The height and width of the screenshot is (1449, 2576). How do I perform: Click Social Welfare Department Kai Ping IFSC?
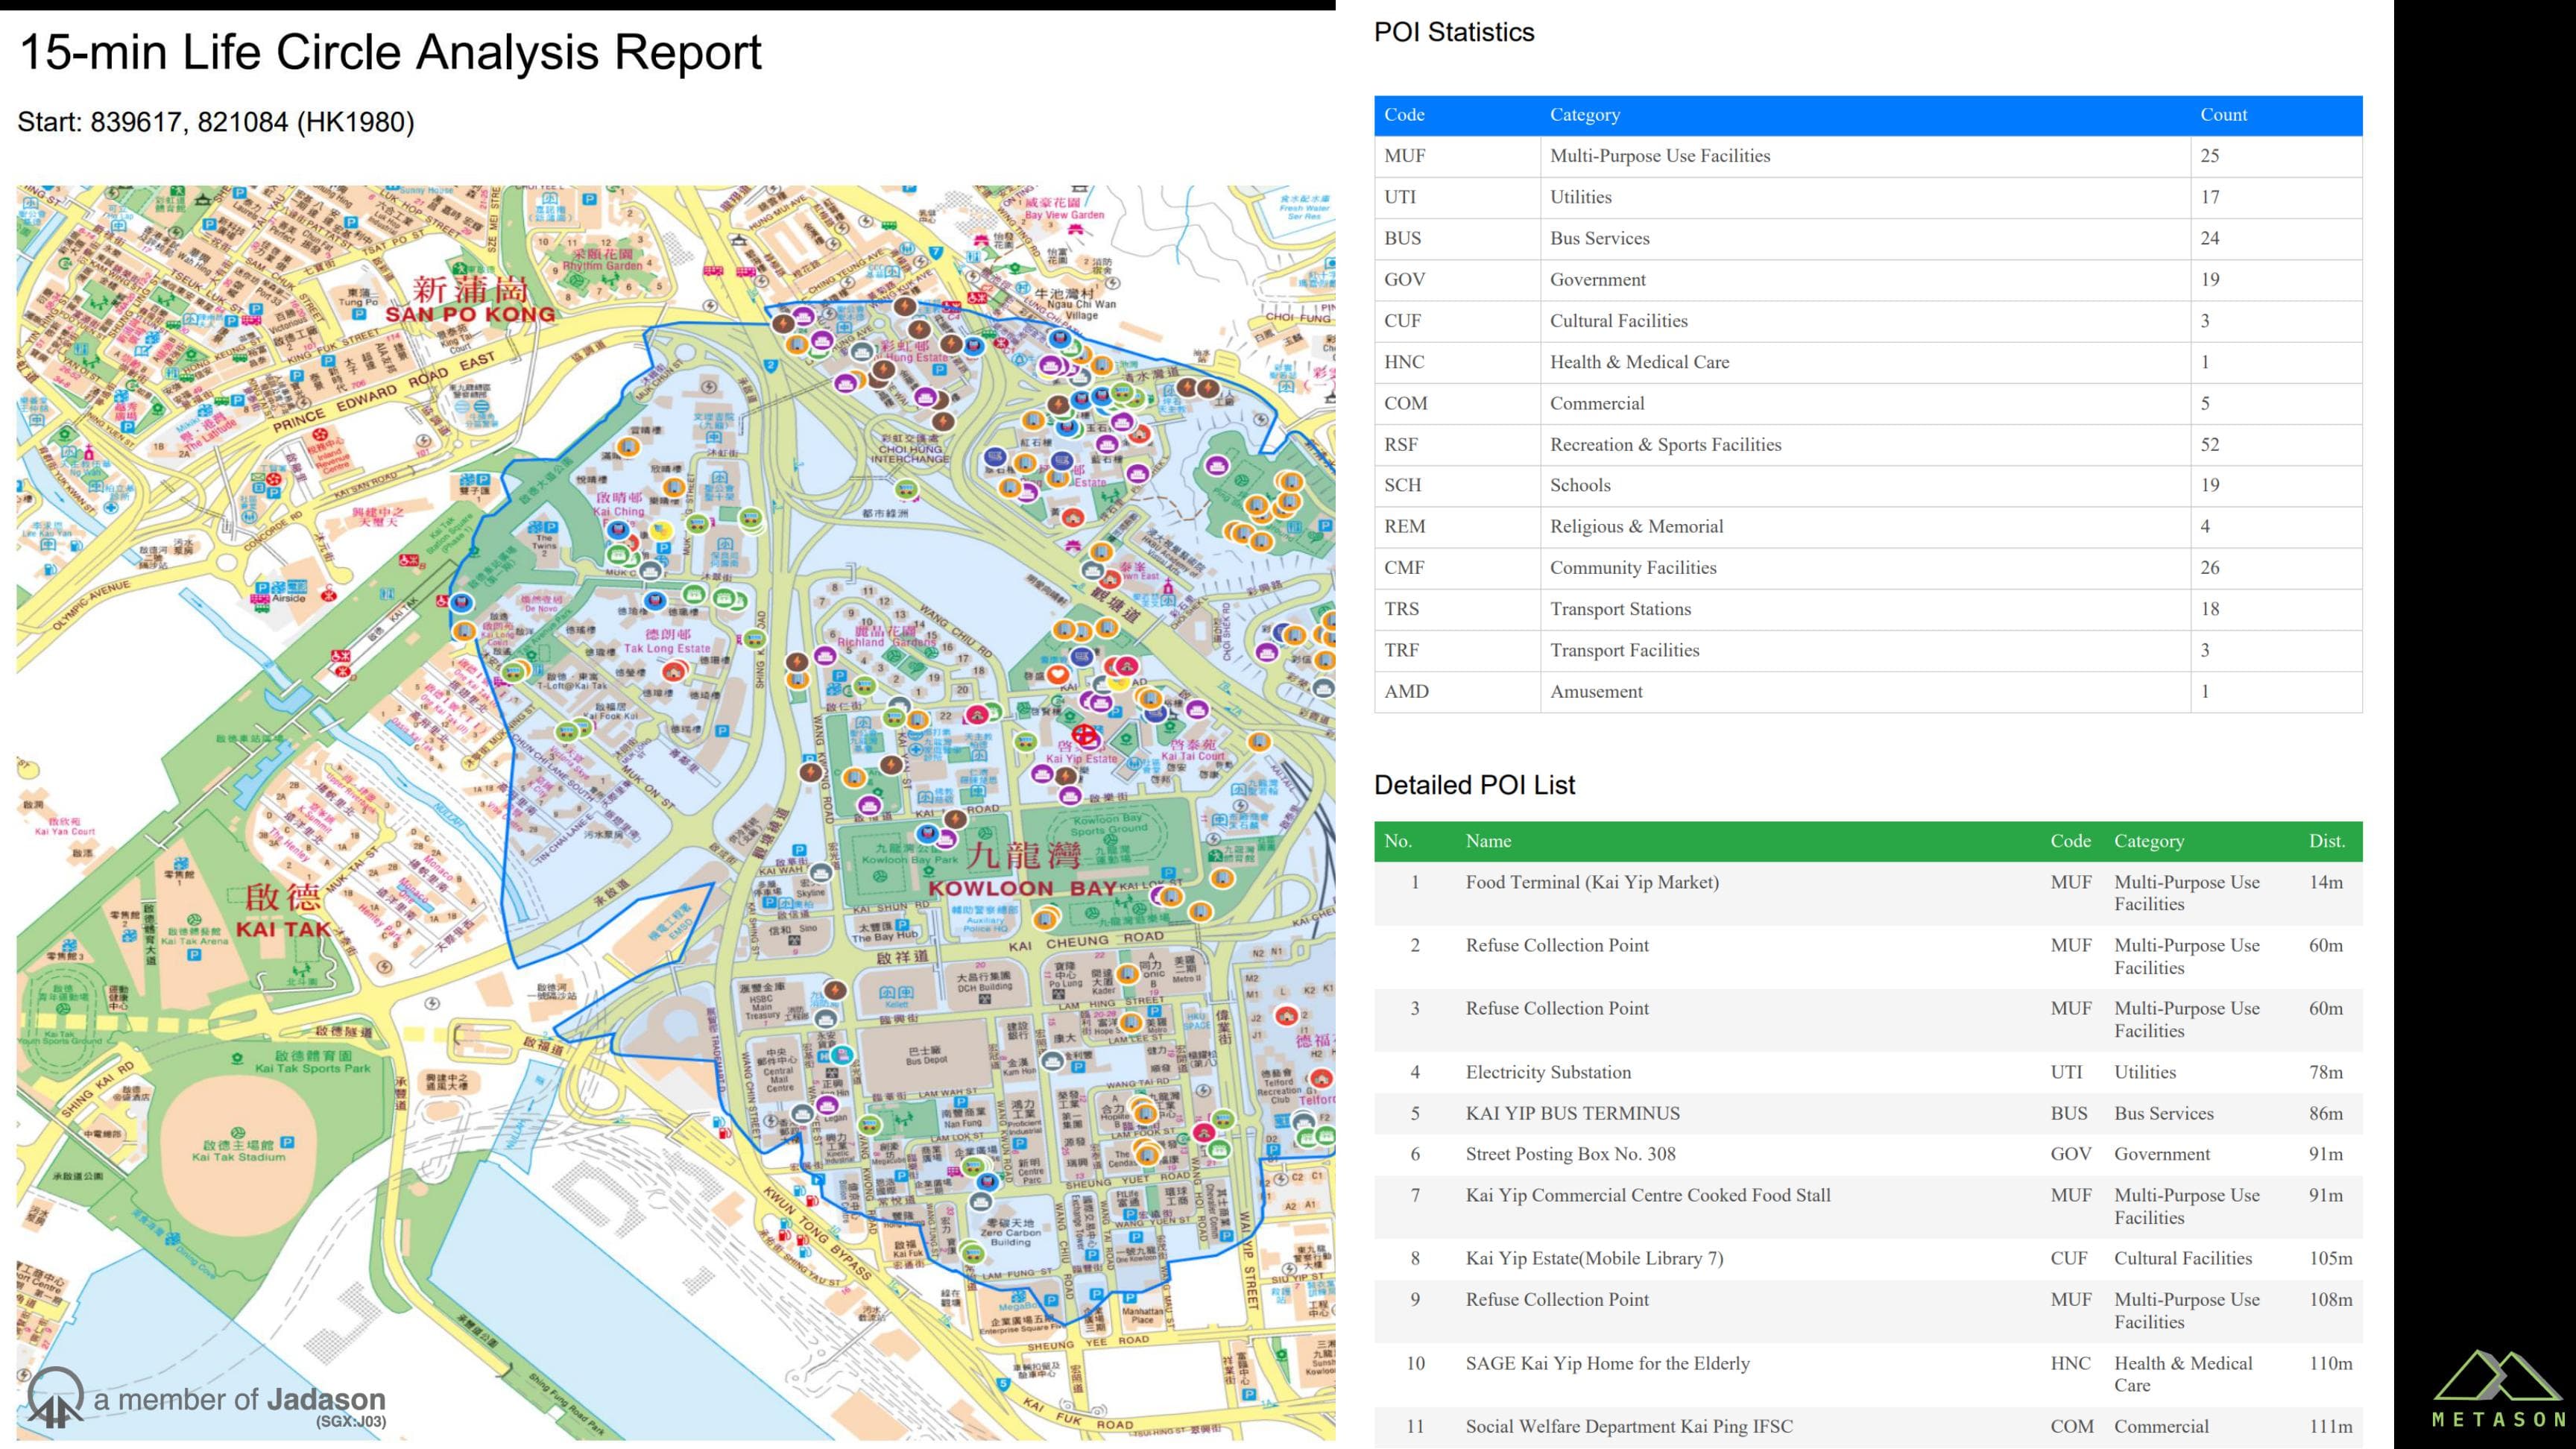[1629, 1426]
